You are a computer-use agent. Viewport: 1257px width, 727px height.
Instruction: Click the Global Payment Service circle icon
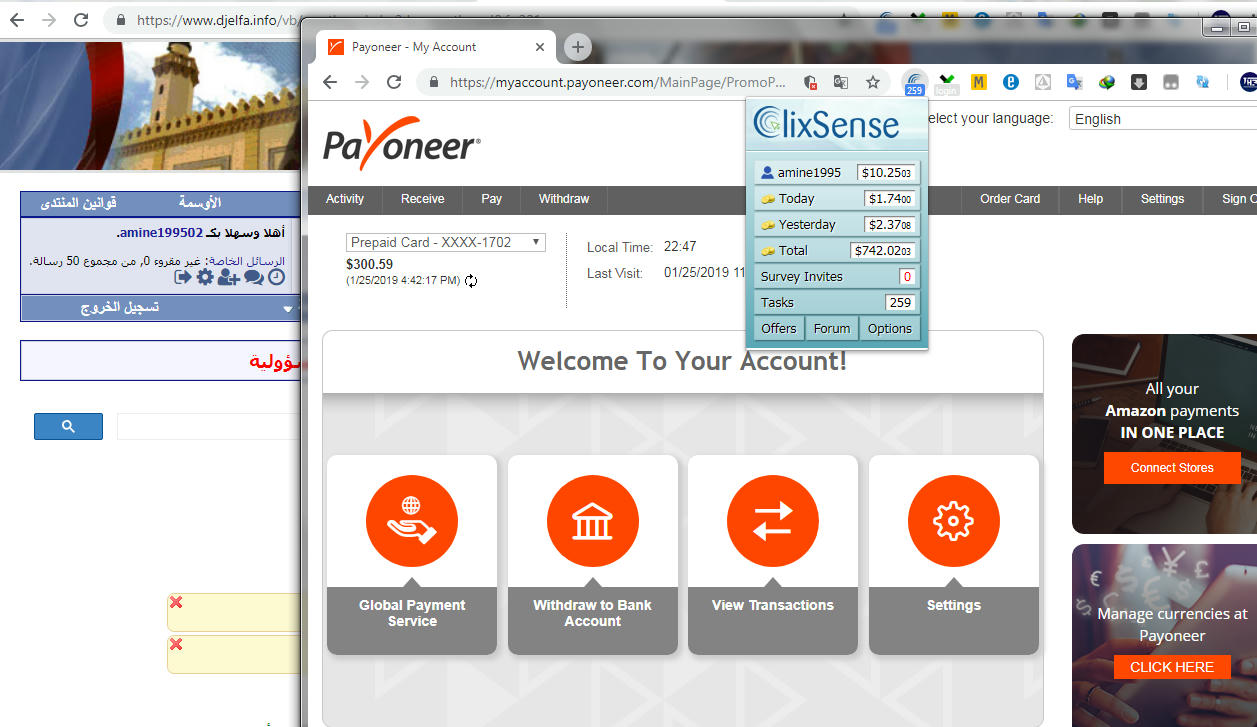[x=412, y=521]
